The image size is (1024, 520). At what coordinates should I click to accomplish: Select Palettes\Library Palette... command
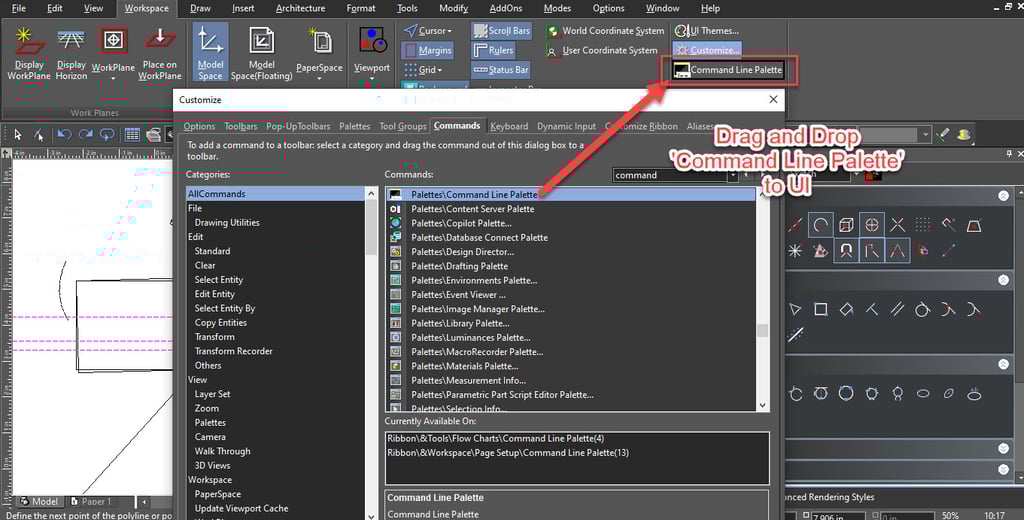click(x=460, y=323)
